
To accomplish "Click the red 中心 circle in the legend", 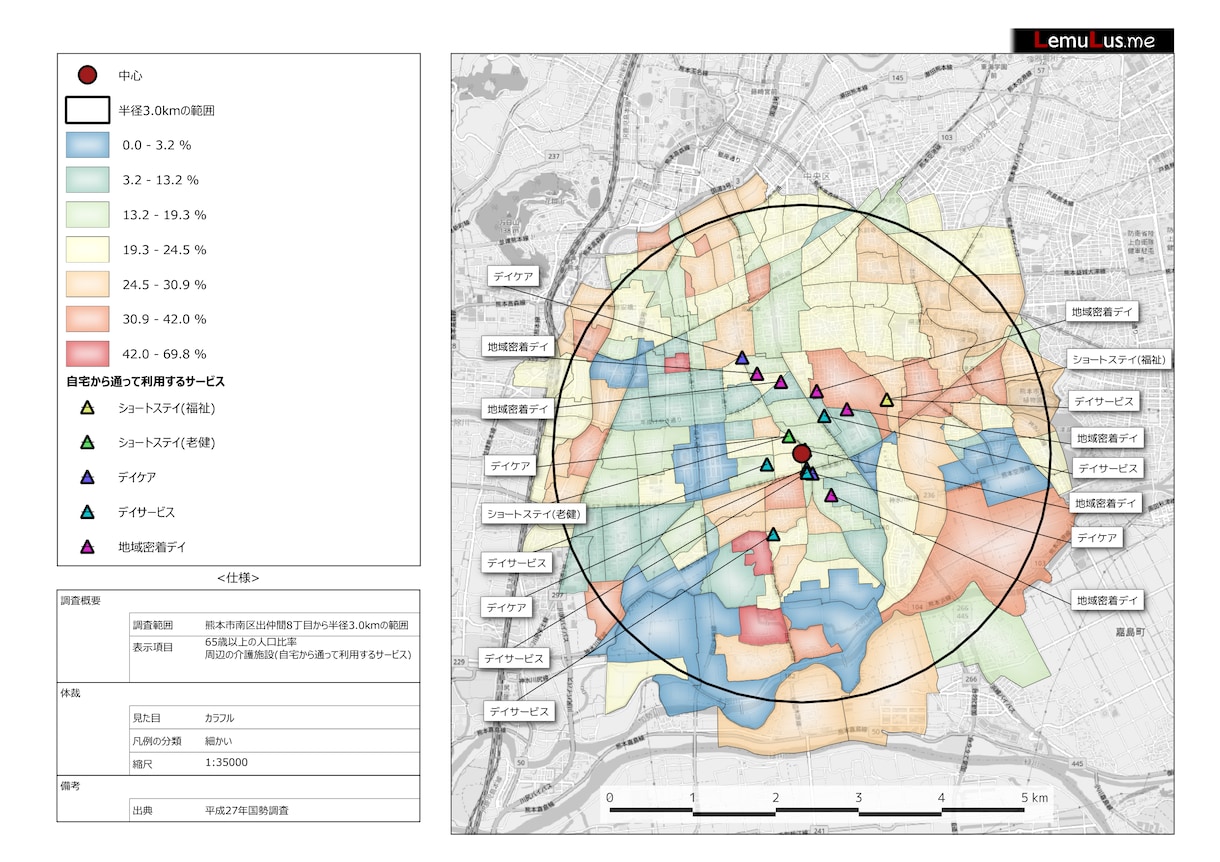I will (87, 75).
